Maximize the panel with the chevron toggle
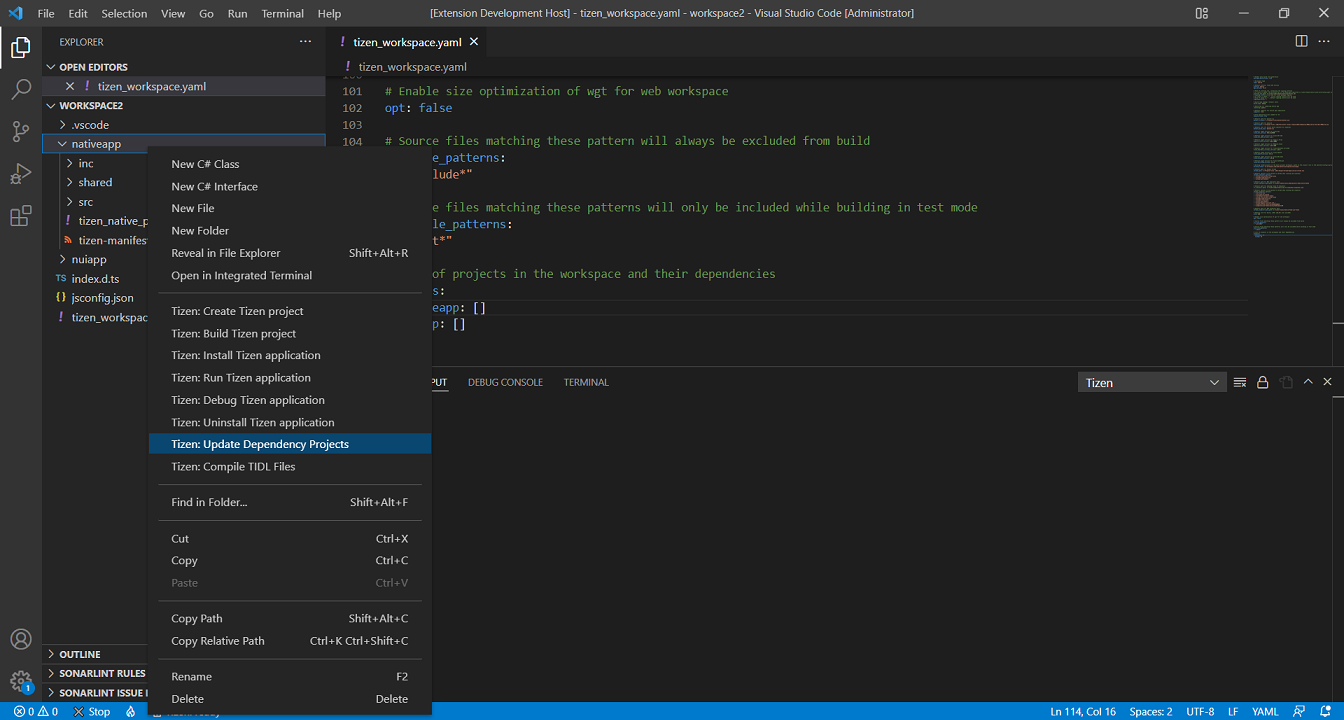This screenshot has height=720, width=1344. 1307,381
